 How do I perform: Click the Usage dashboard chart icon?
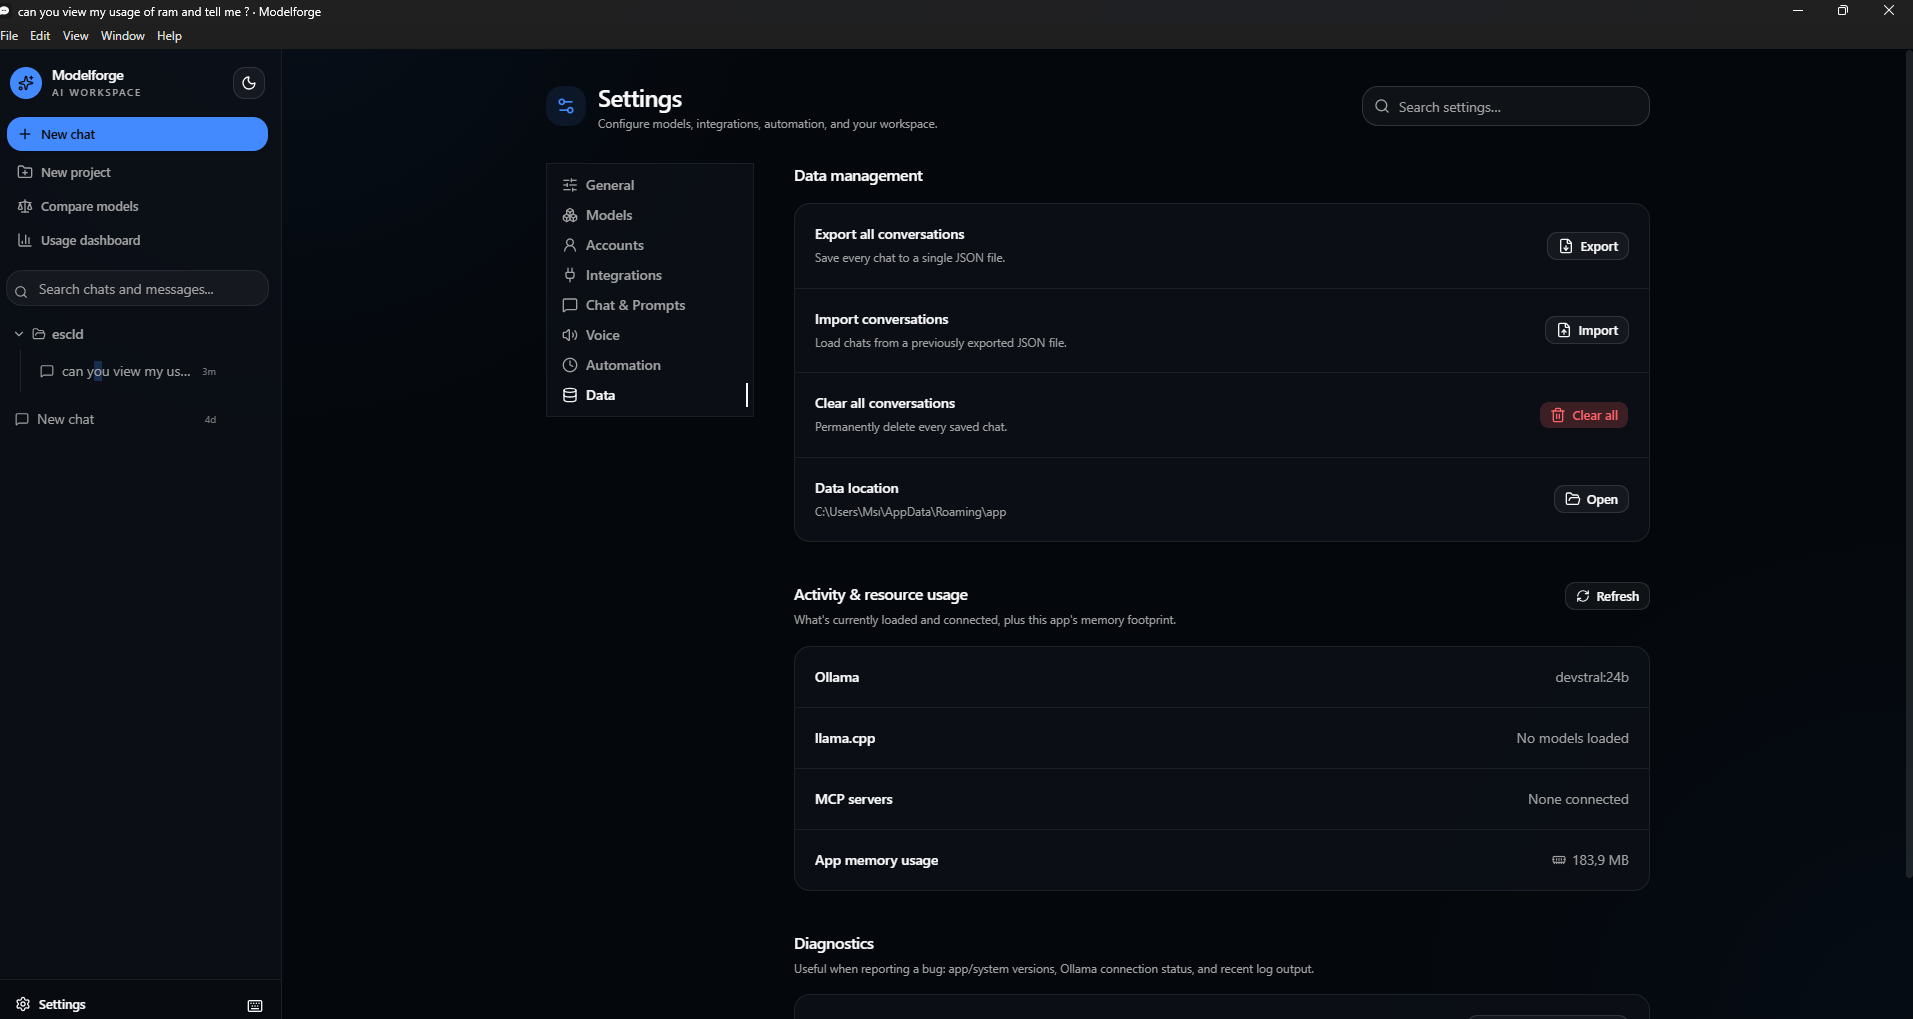pos(25,240)
